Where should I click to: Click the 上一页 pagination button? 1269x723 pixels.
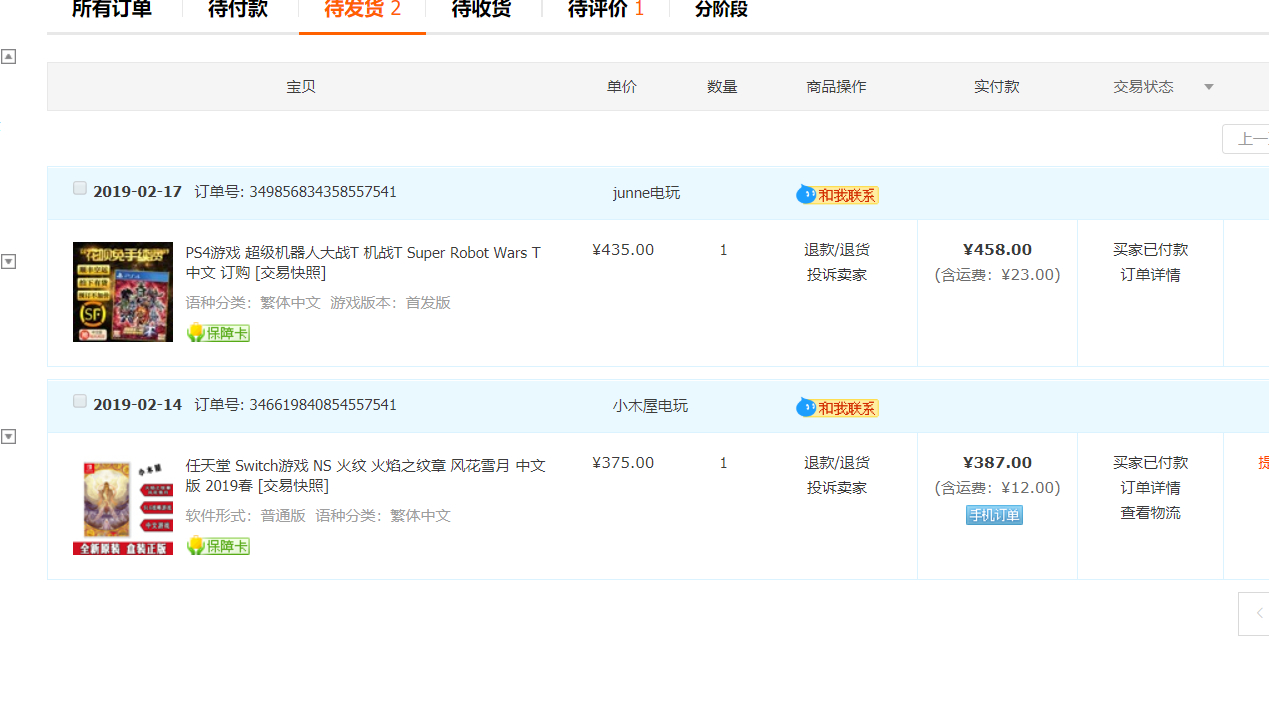(x=1246, y=139)
